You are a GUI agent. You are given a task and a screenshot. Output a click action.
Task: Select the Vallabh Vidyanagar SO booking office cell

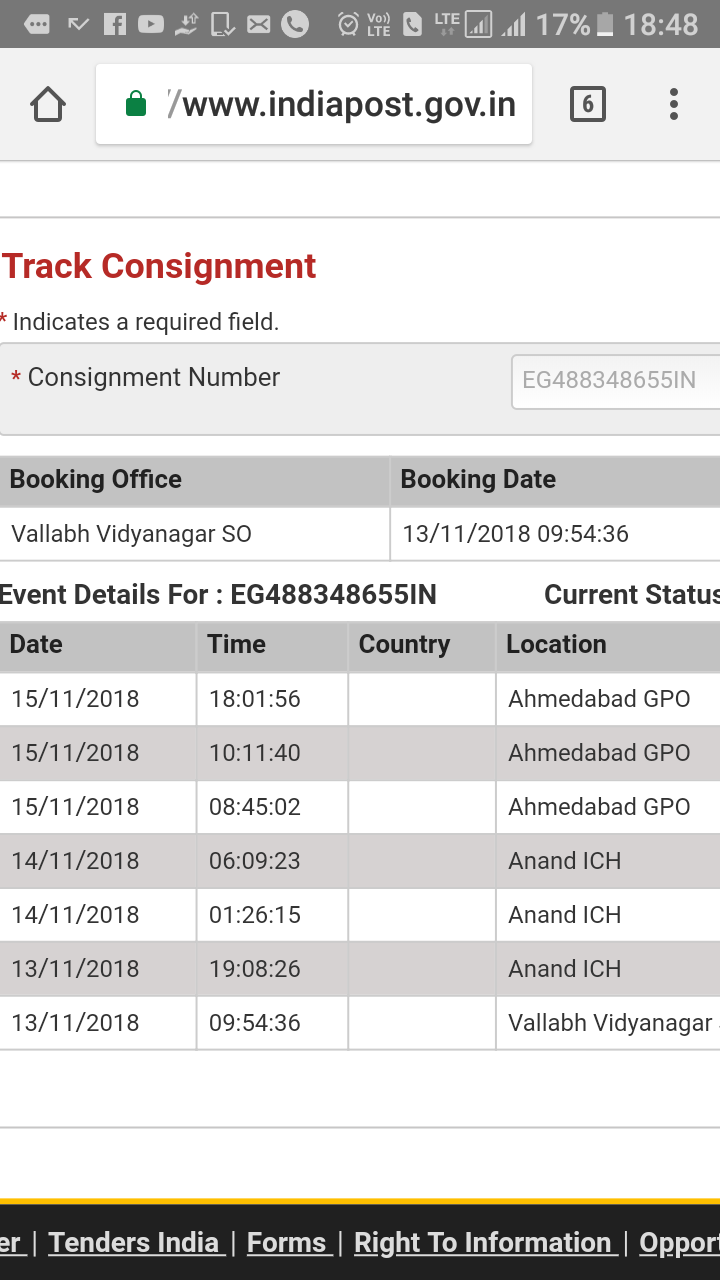[131, 534]
